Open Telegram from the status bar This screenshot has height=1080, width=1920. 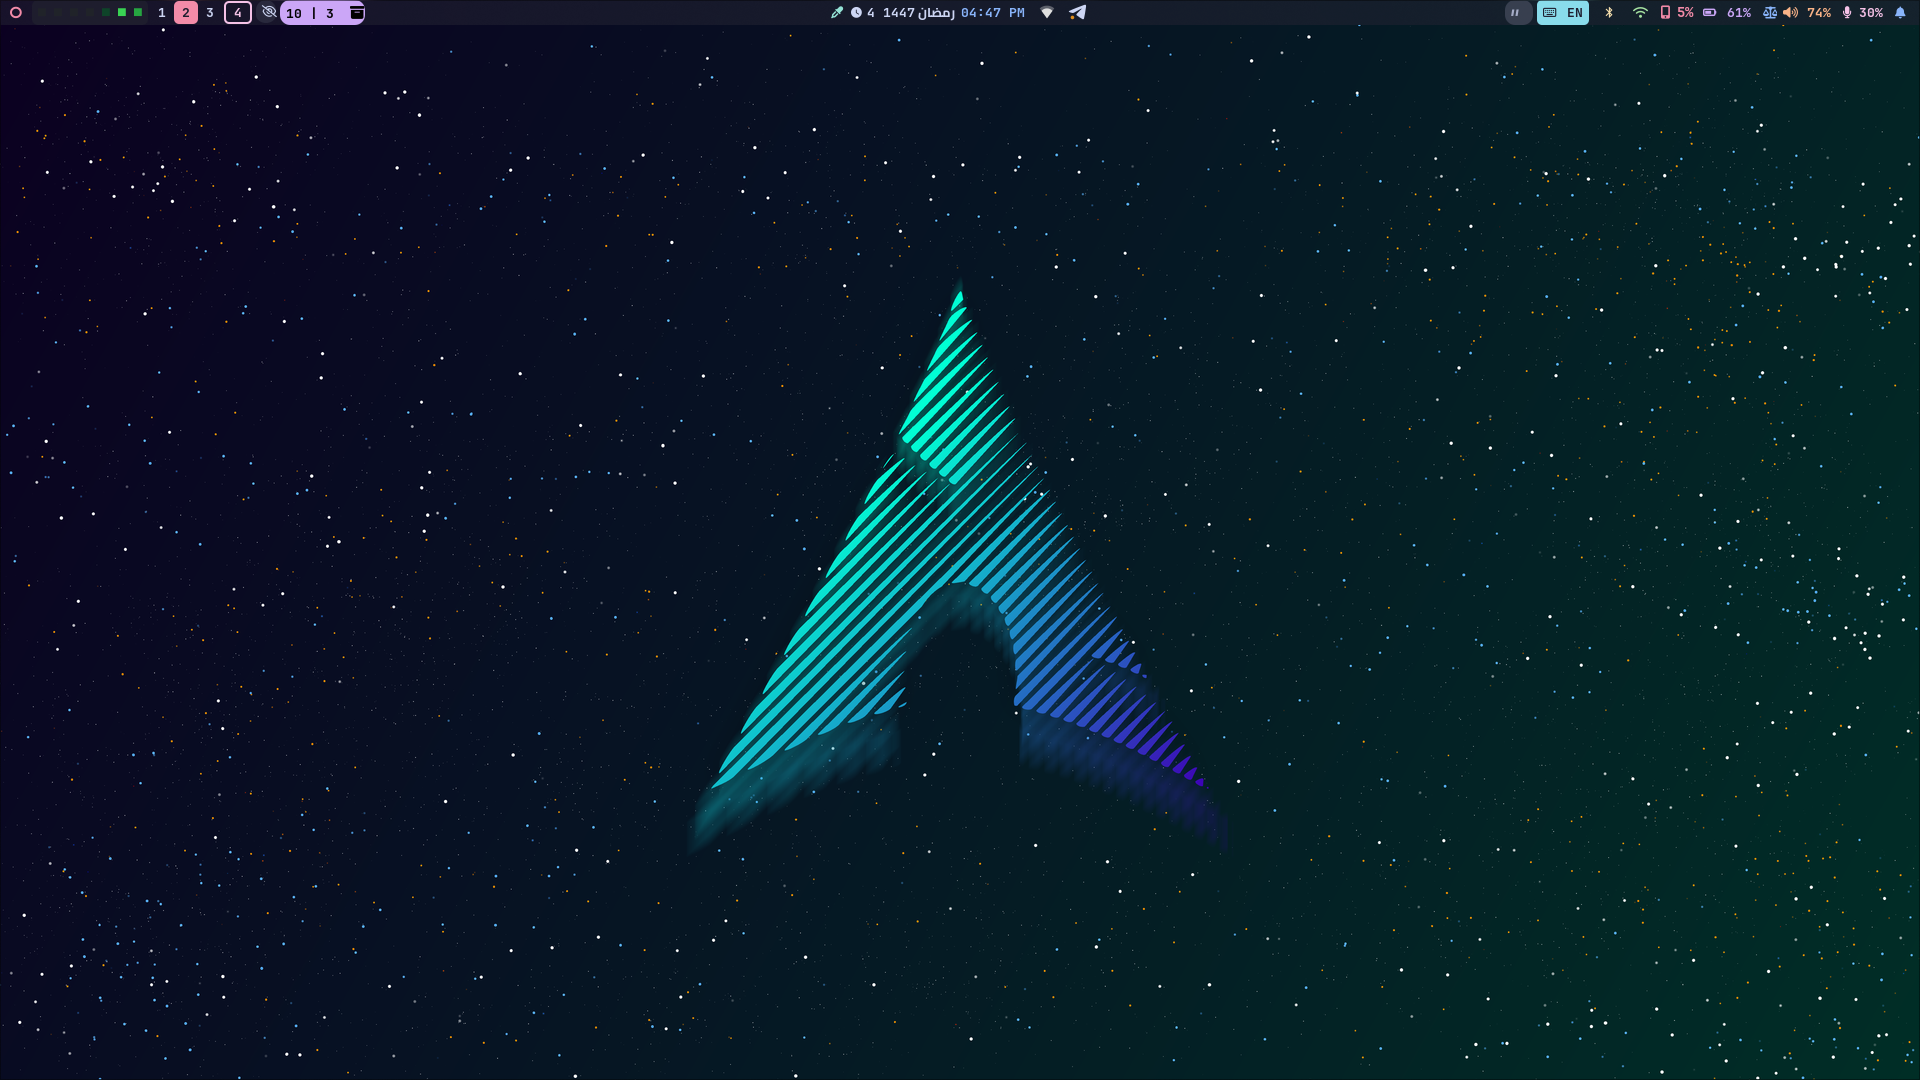coord(1078,13)
